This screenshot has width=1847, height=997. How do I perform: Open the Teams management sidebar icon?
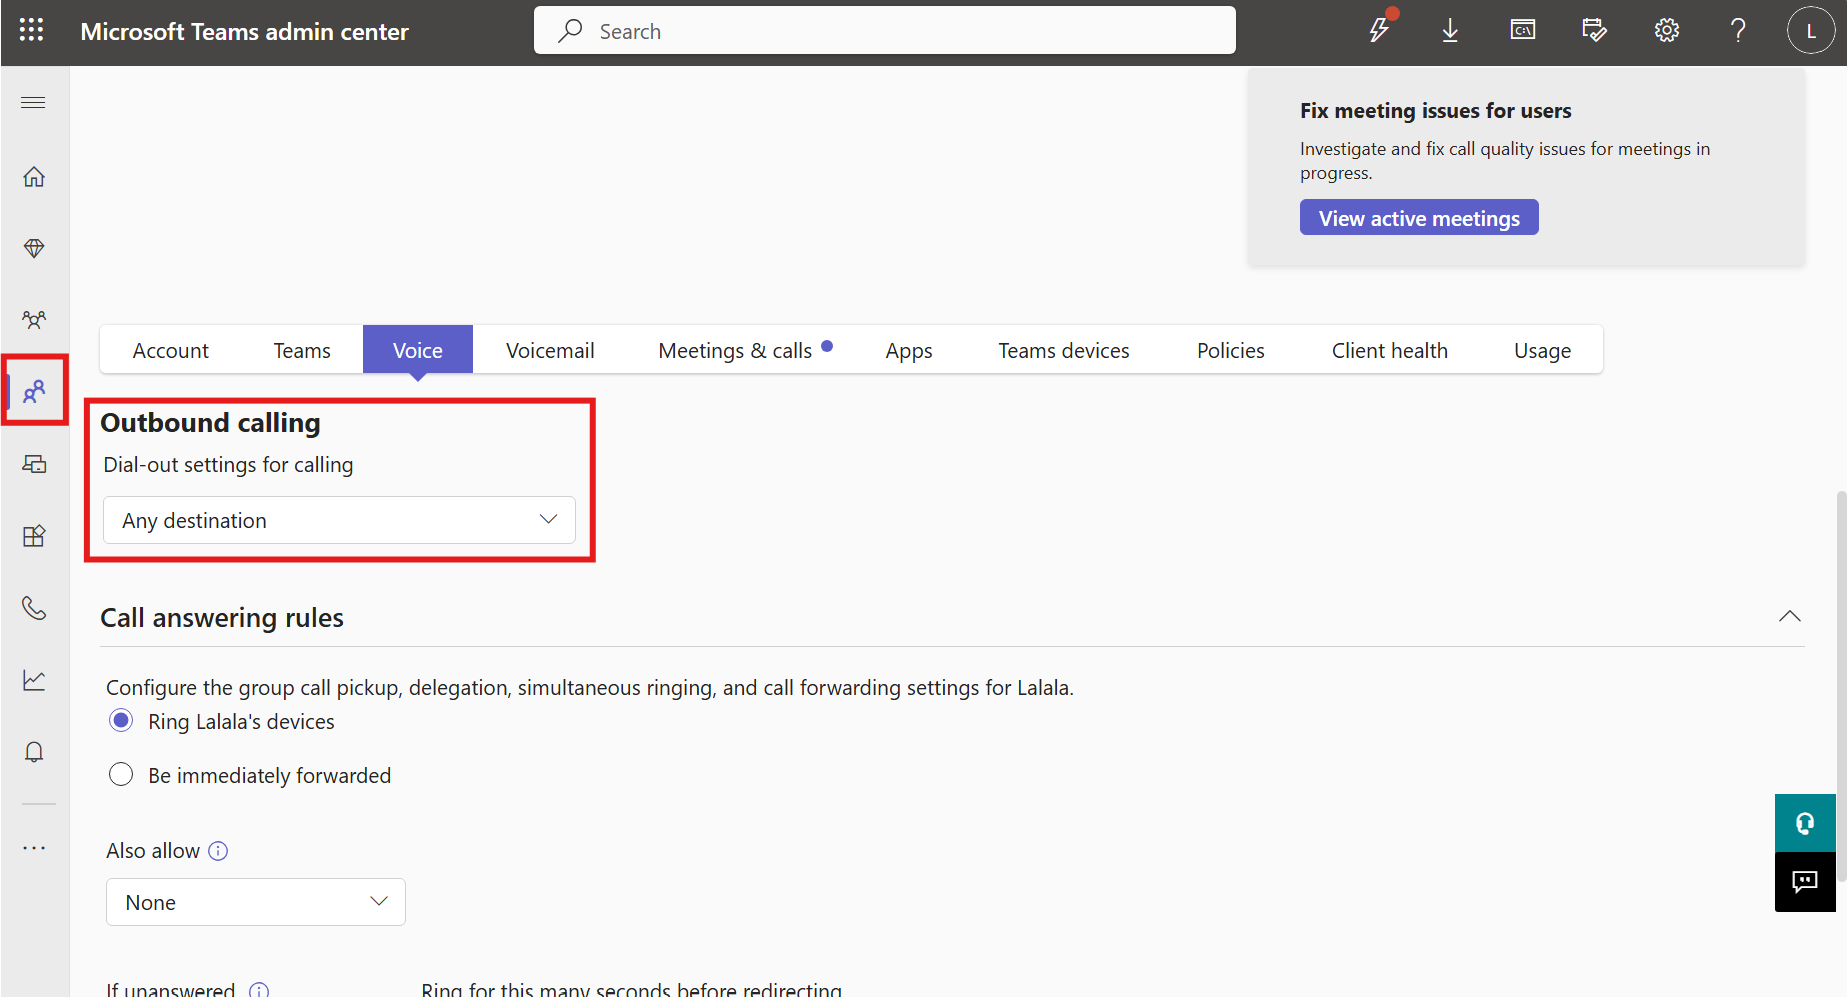[34, 320]
